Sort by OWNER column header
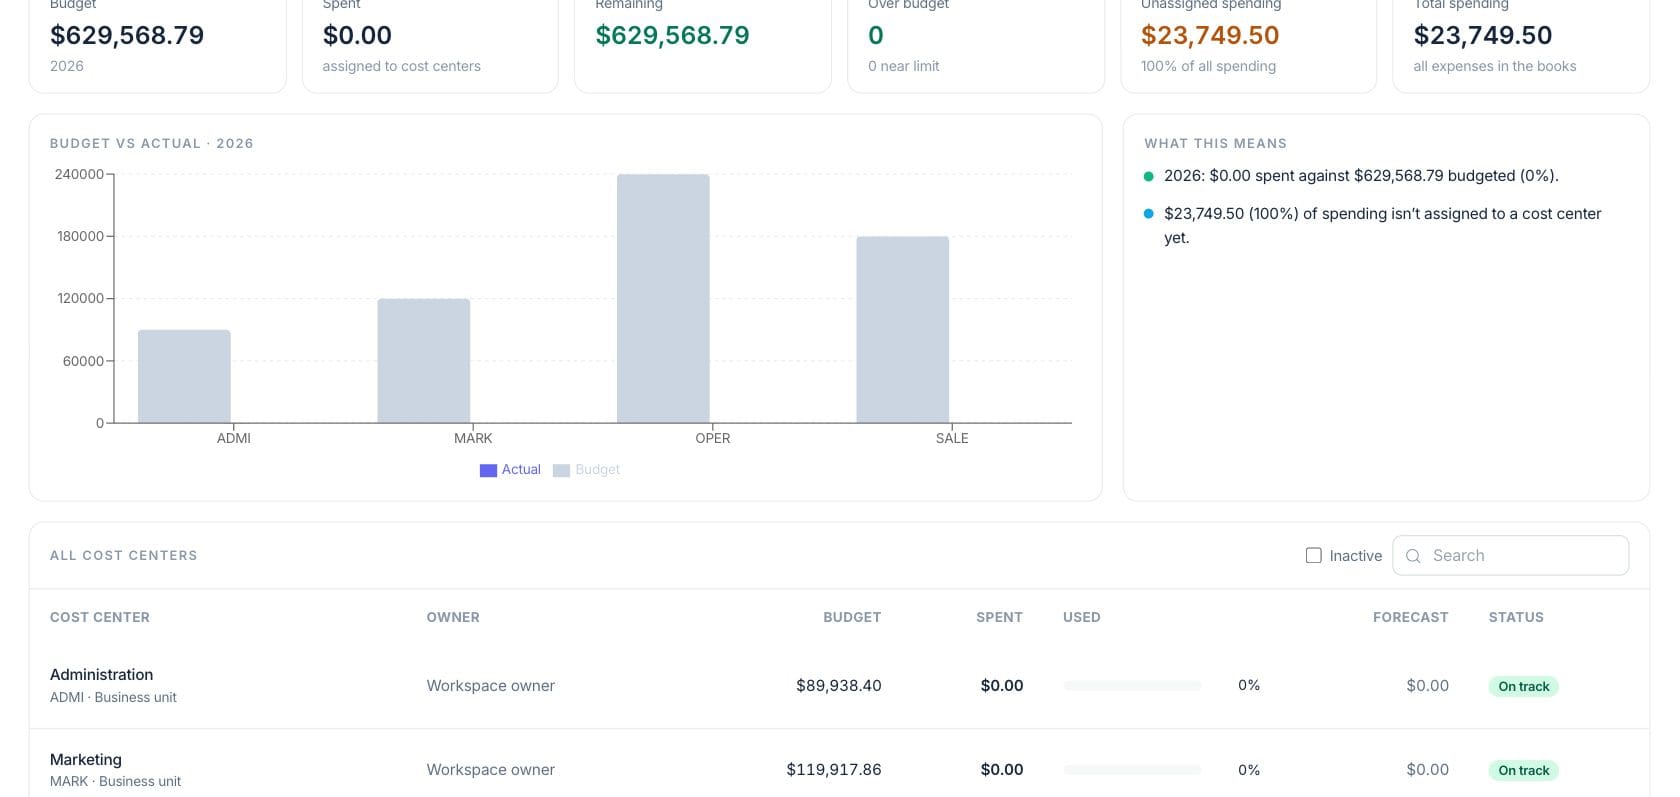The width and height of the screenshot is (1680, 797). tap(453, 617)
